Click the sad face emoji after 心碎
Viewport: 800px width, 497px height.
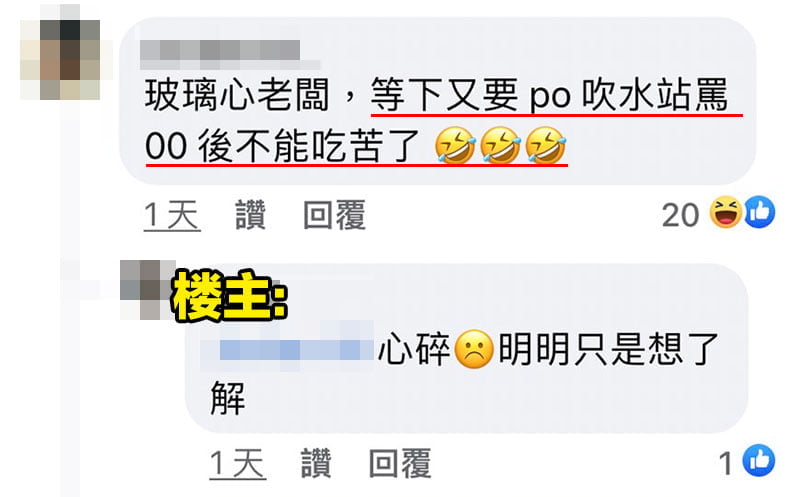point(474,350)
